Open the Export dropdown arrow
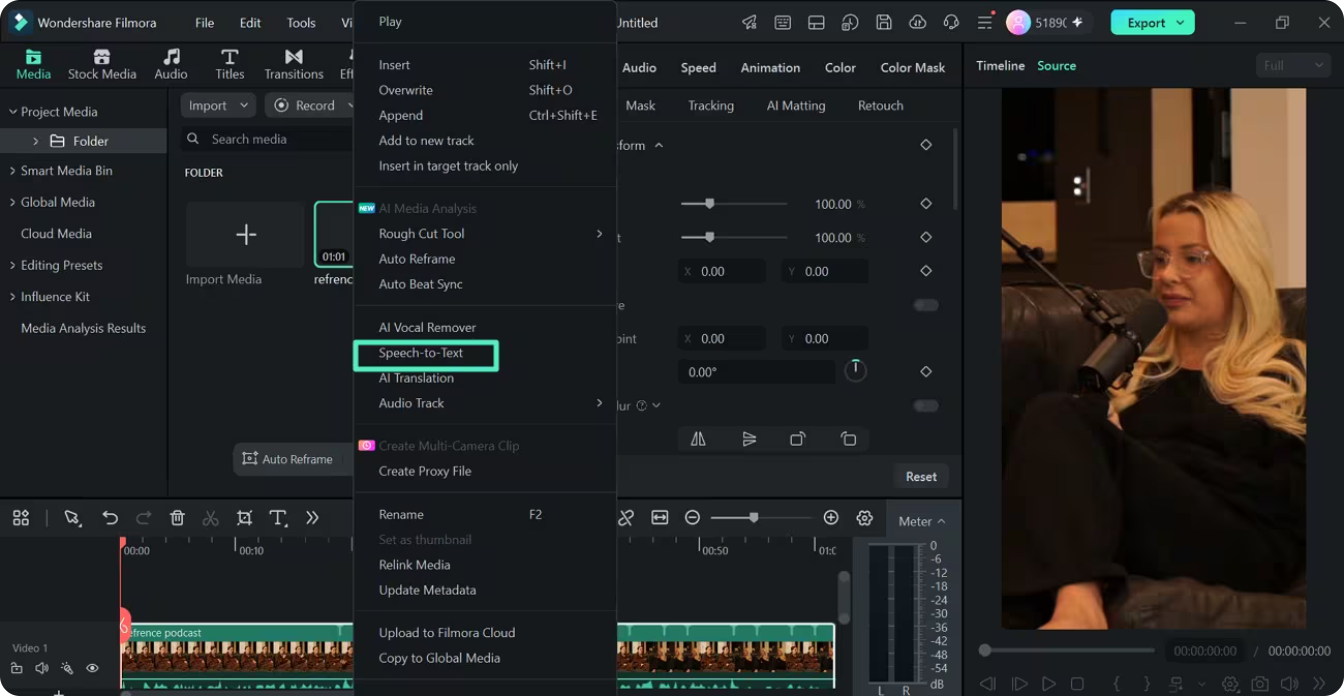Image resolution: width=1344 pixels, height=696 pixels. pos(1181,23)
